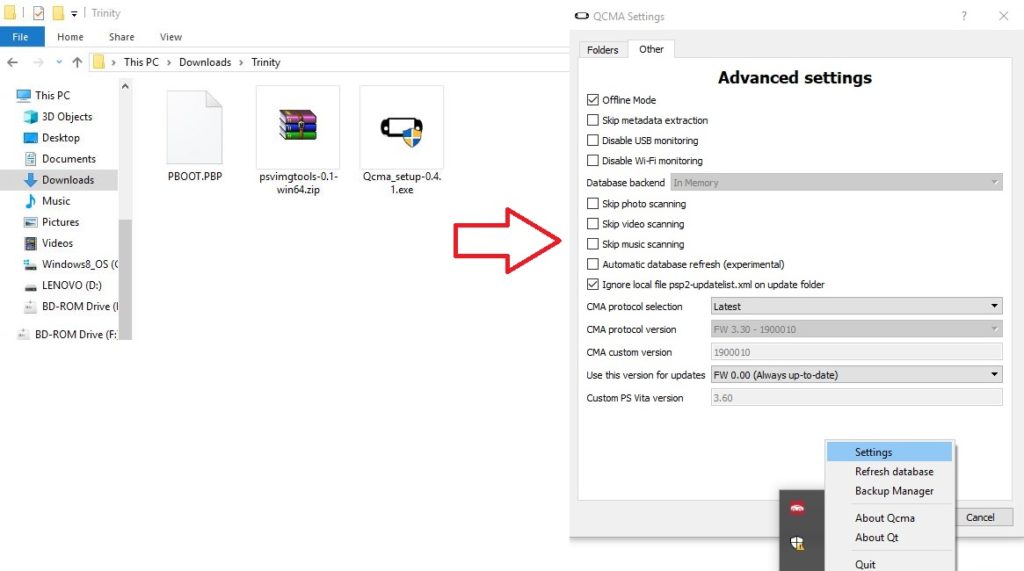Viewport: 1024px width, 571px height.
Task: Select the Other tab in QCMA Settings
Action: 651,49
